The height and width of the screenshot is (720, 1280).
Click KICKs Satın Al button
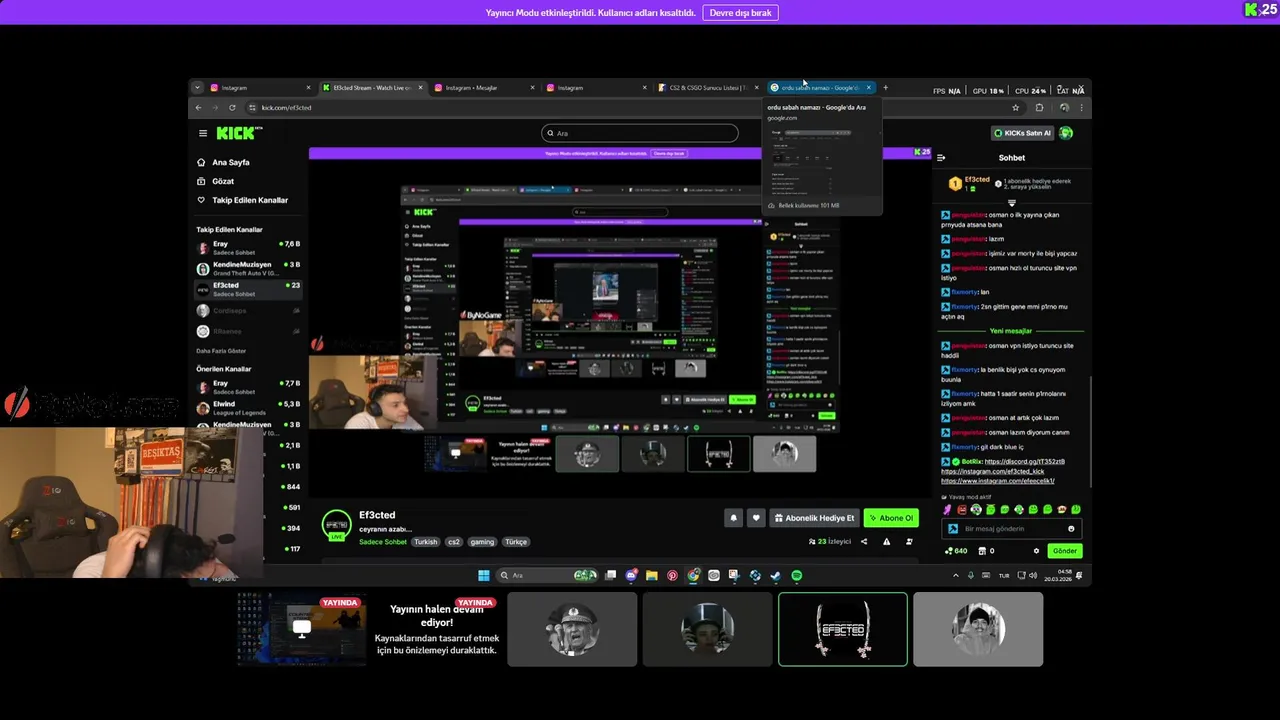[x=1023, y=133]
